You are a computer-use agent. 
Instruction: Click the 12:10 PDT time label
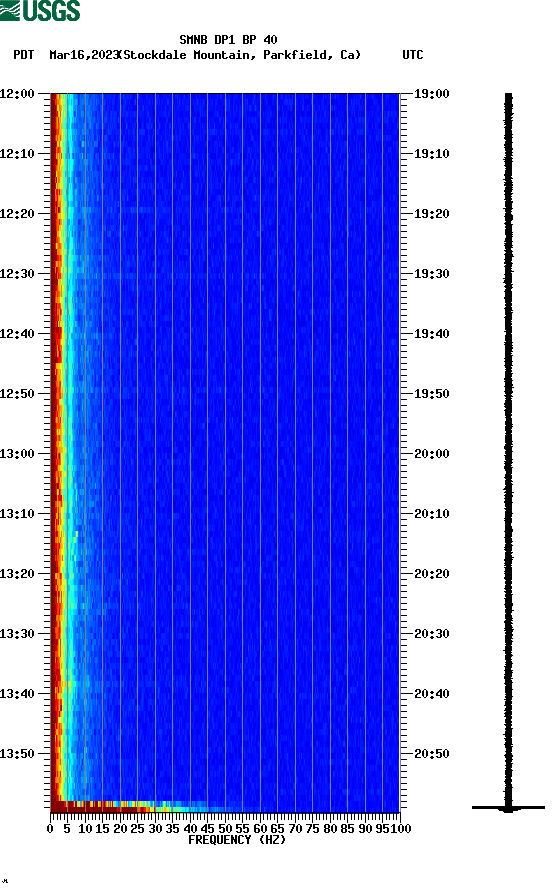[18, 154]
